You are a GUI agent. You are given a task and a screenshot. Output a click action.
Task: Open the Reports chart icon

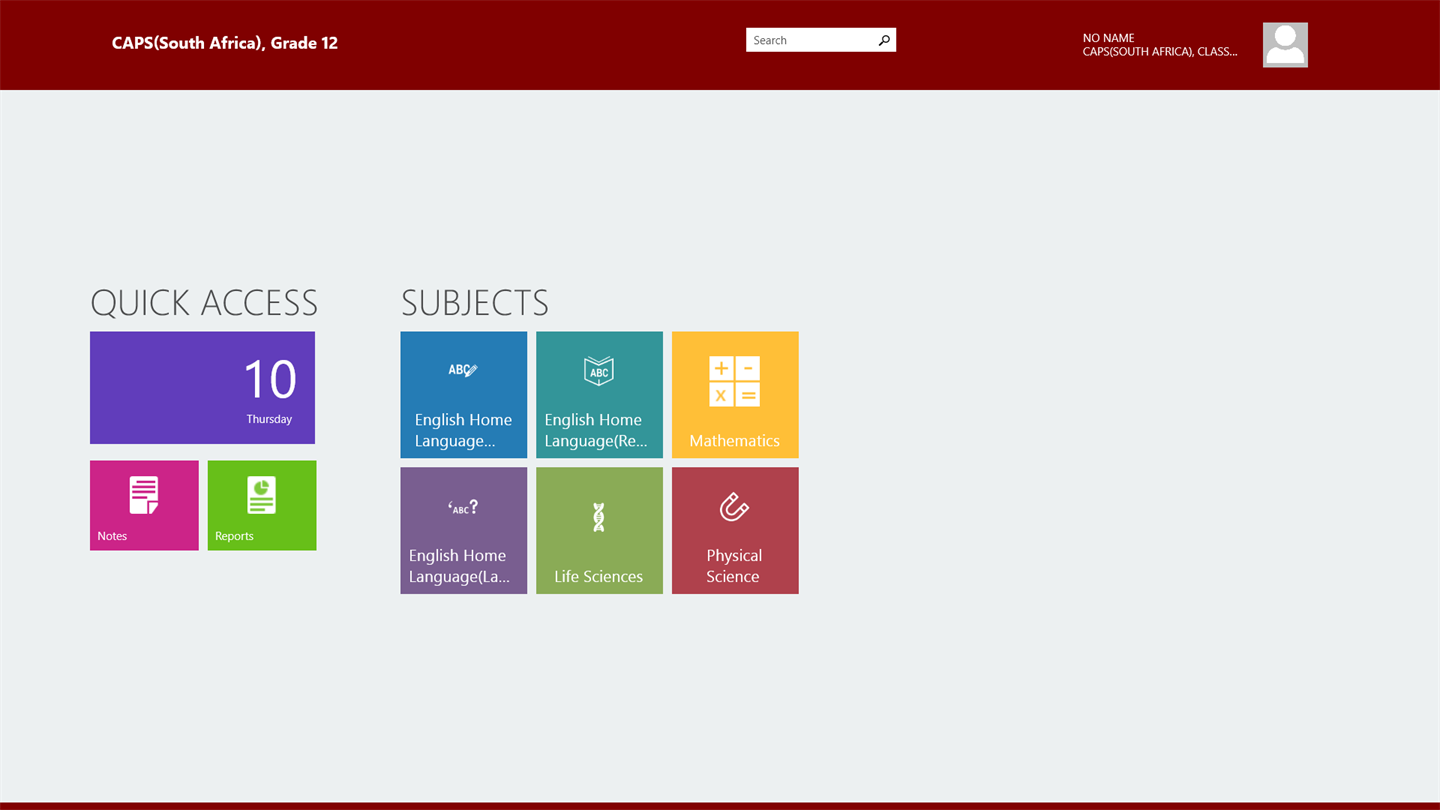click(x=261, y=495)
